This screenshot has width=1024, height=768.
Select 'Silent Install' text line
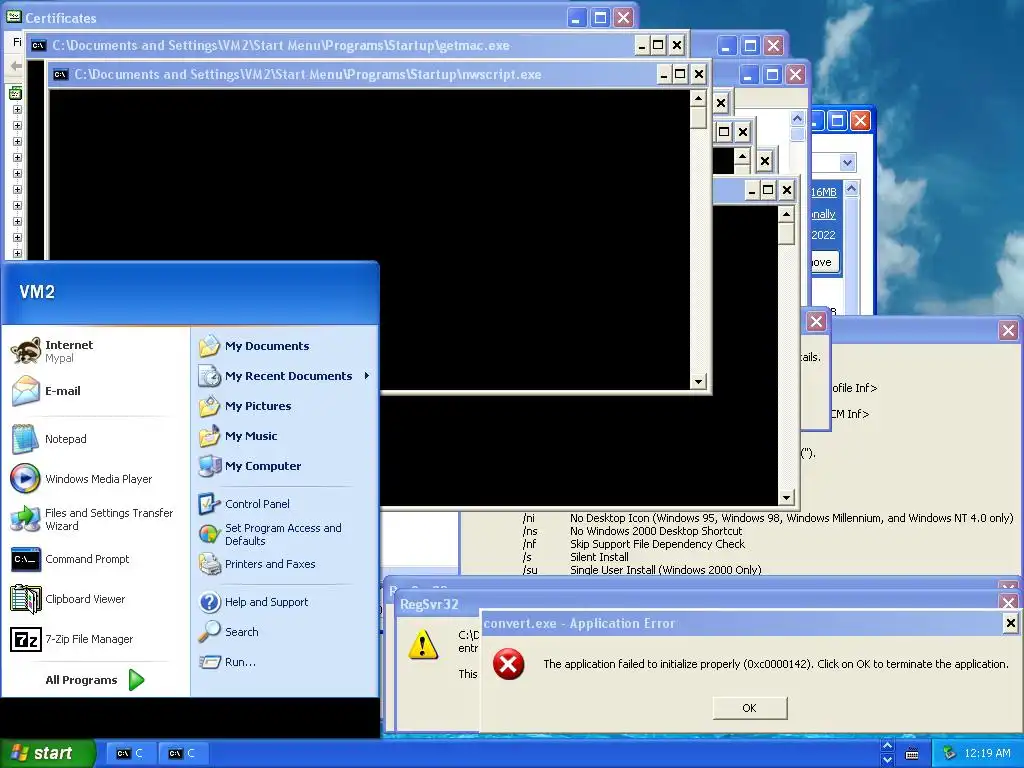(x=599, y=557)
